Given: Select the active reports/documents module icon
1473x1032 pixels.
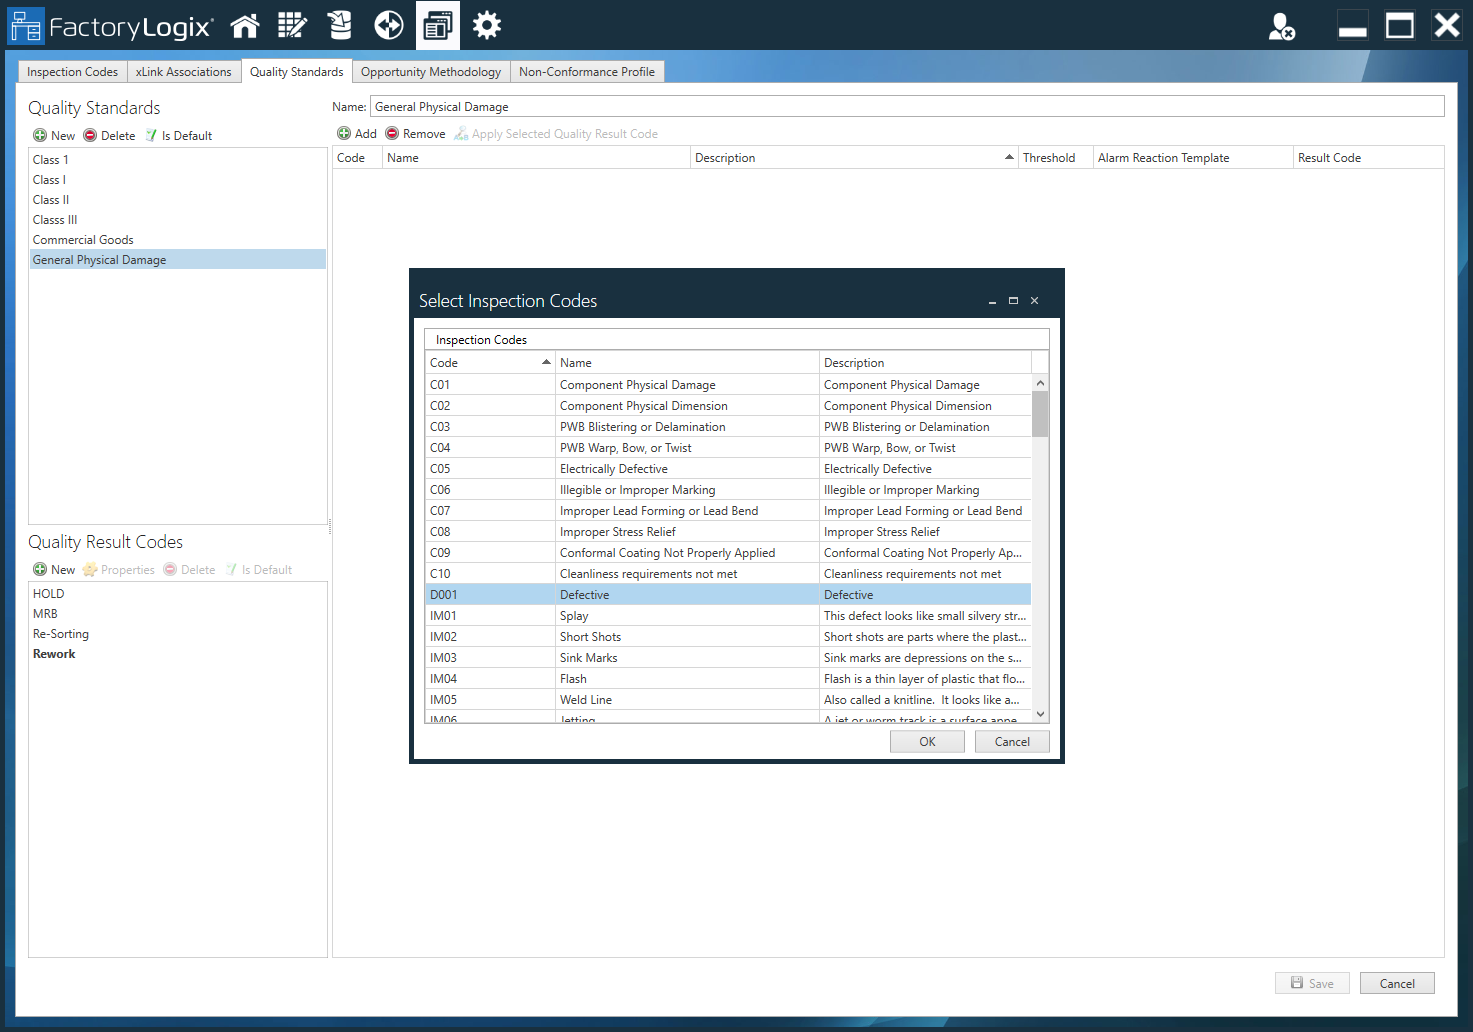Looking at the screenshot, I should (x=437, y=25).
